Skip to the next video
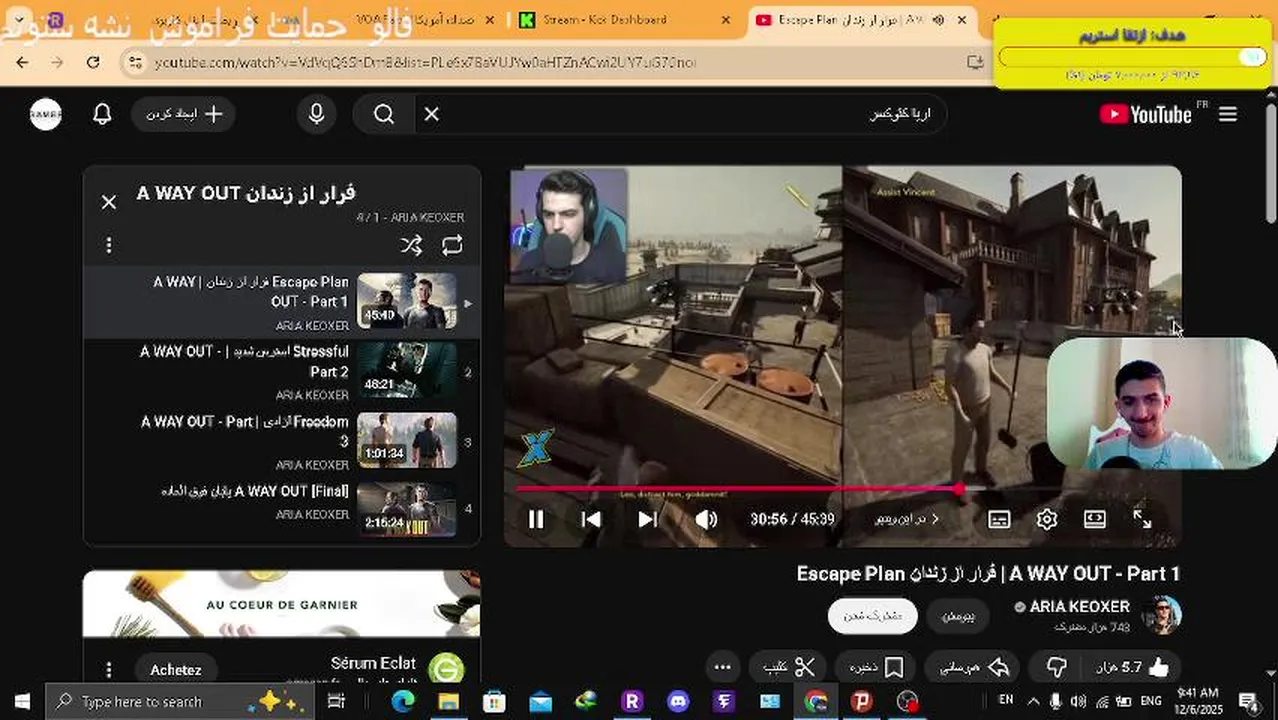The width and height of the screenshot is (1278, 720). click(647, 519)
